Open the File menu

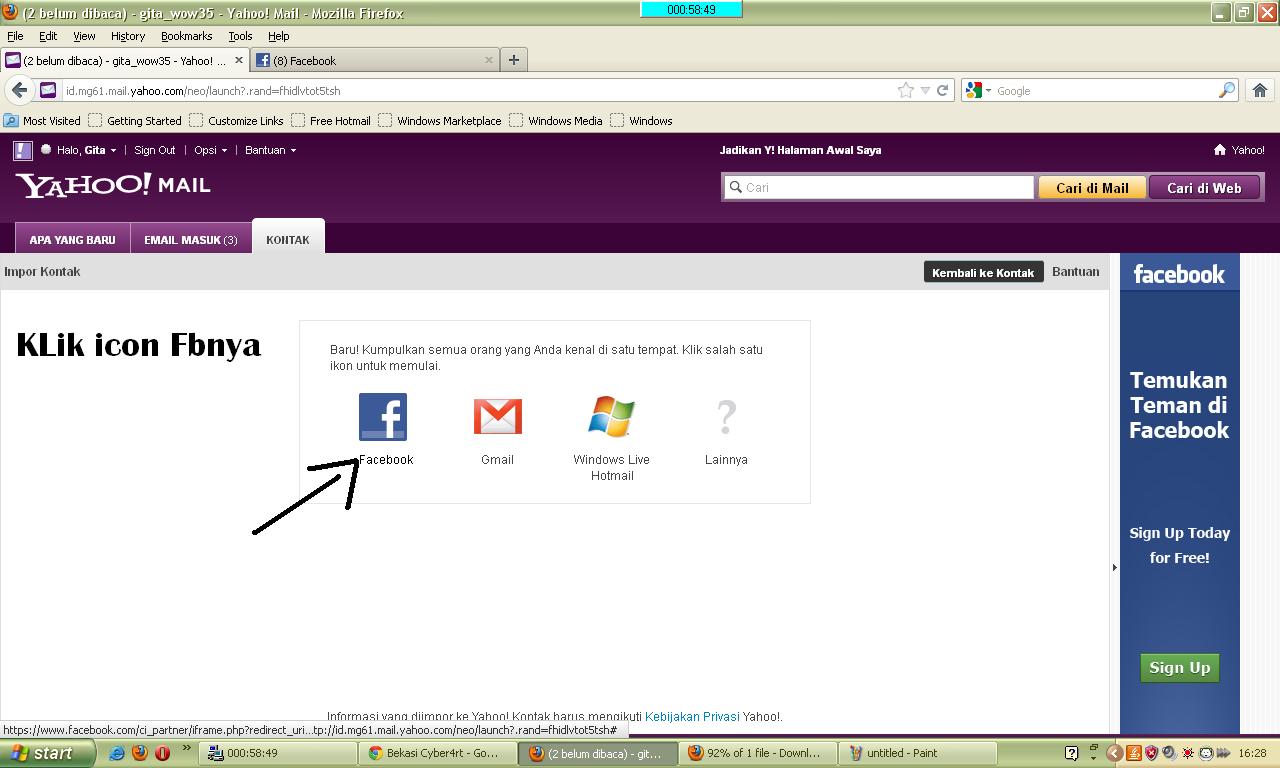point(15,36)
